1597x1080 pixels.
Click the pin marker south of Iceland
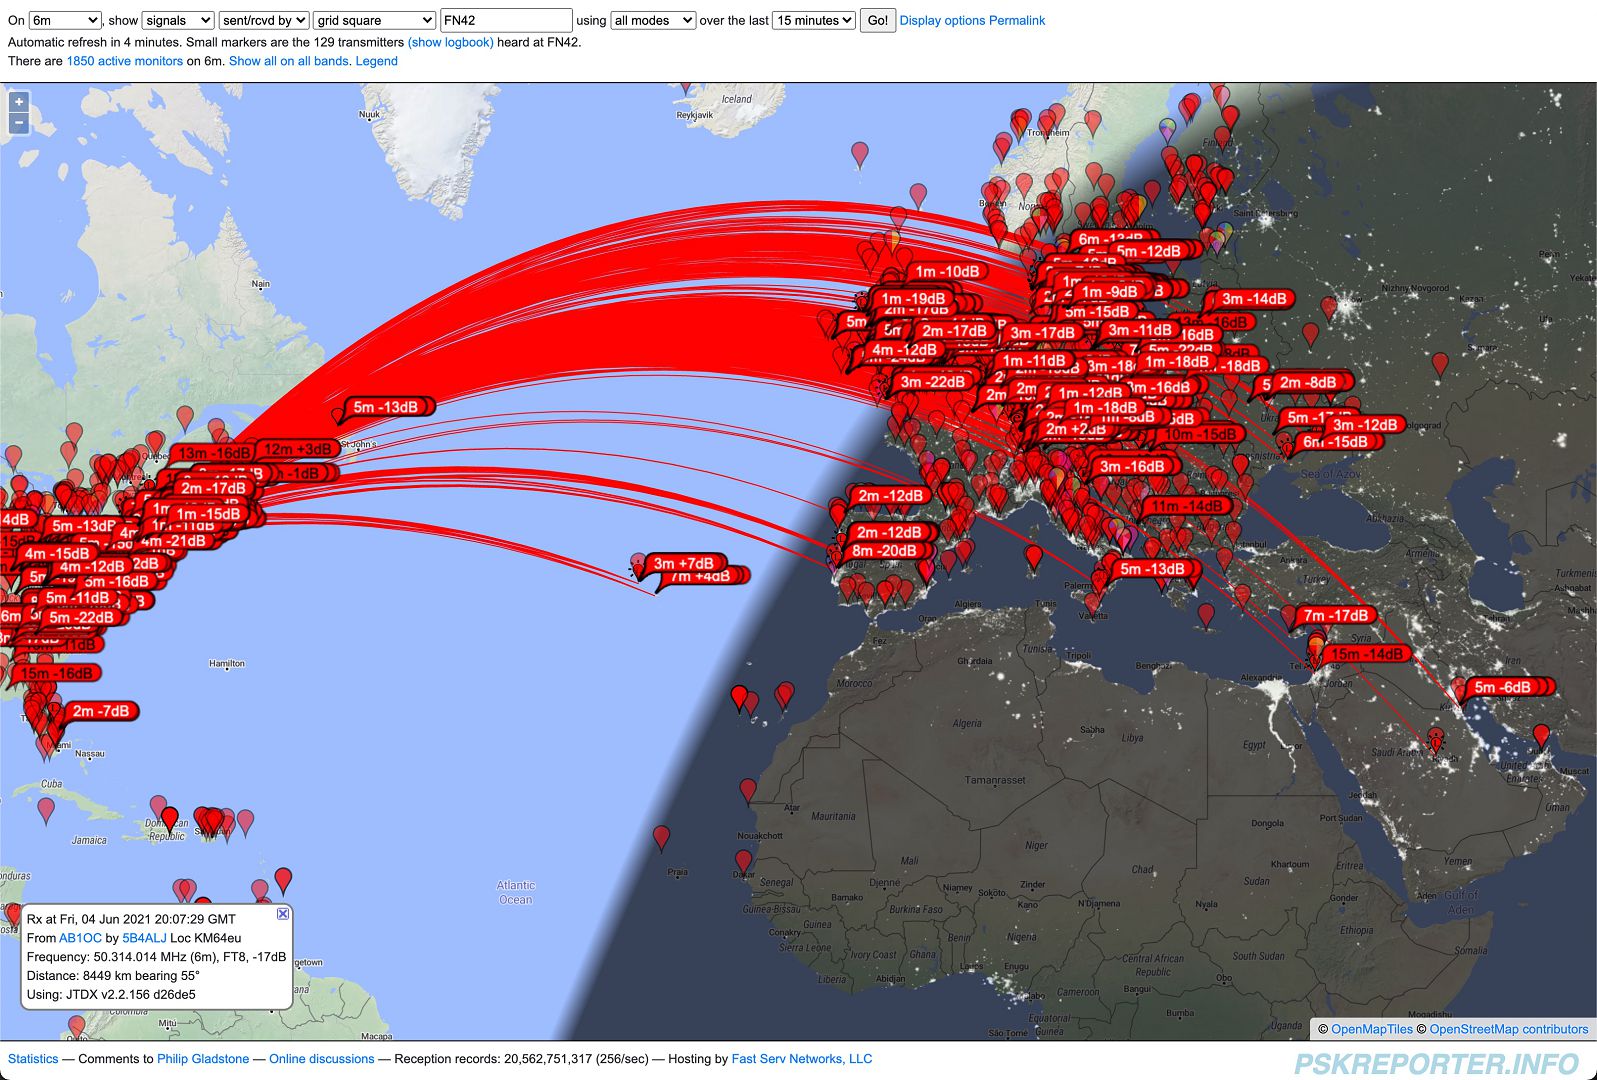coord(860,155)
